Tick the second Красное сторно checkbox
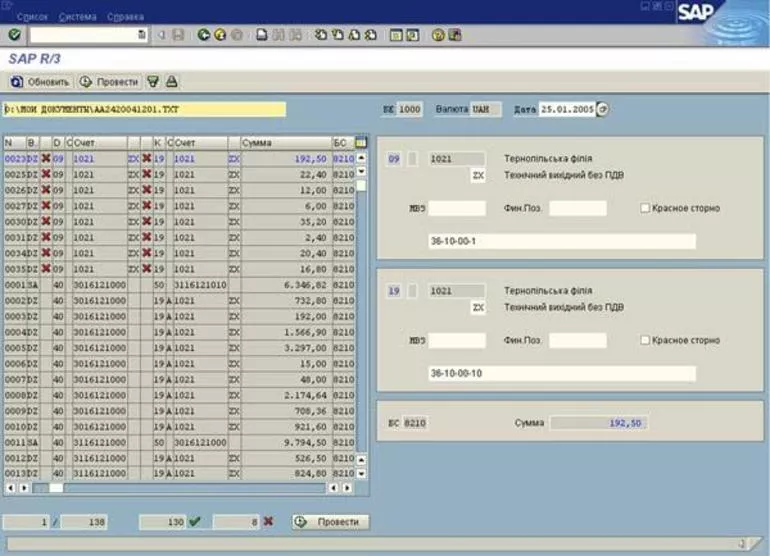Screen dimensions: 770x556 645,340
